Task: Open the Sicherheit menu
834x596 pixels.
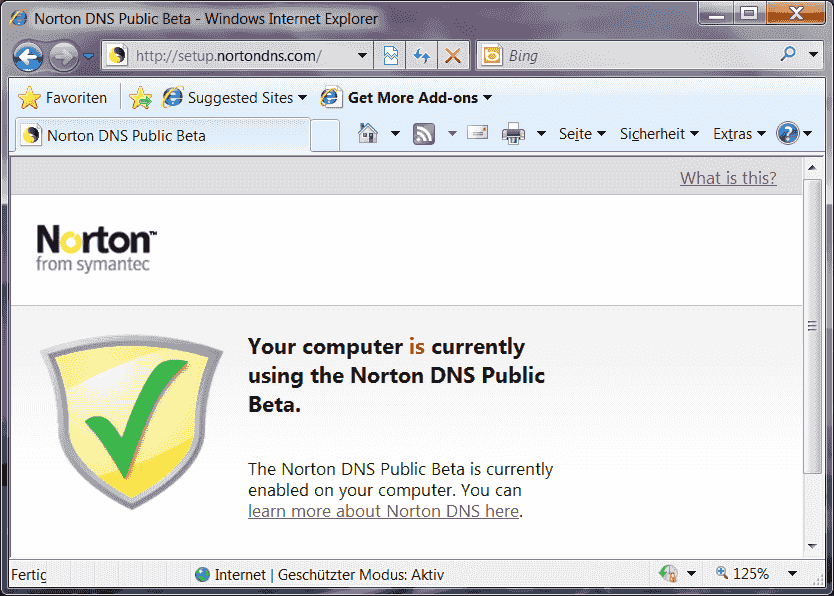Action: click(x=659, y=133)
